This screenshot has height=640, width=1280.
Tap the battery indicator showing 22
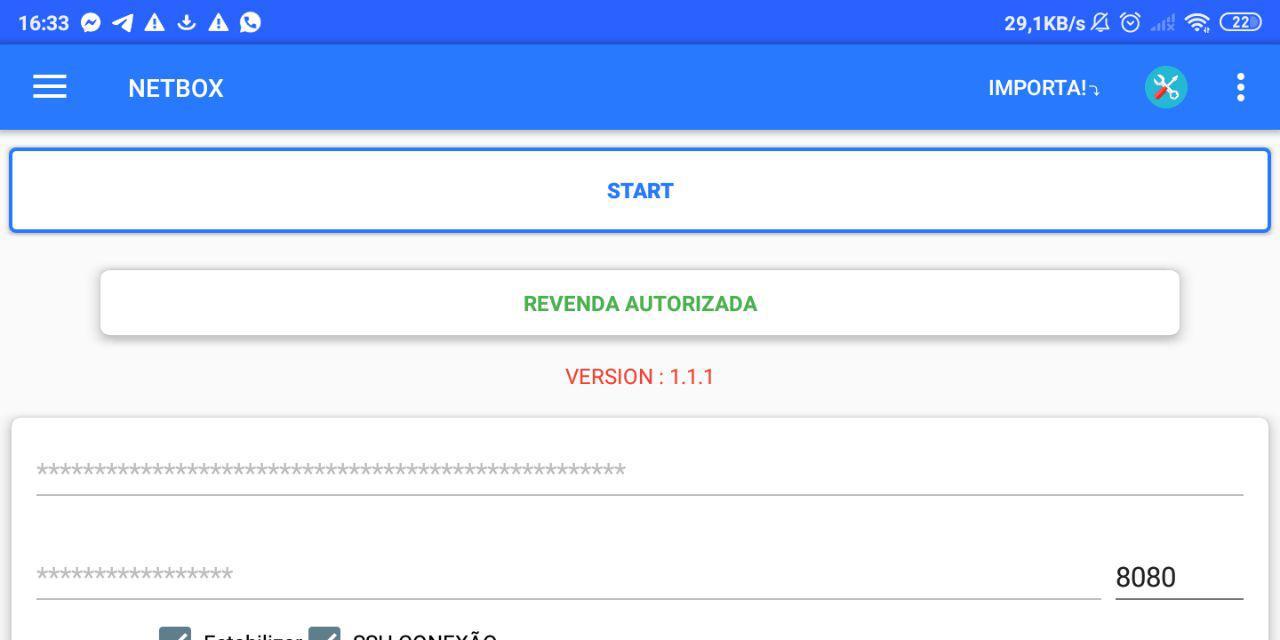click(x=1241, y=22)
